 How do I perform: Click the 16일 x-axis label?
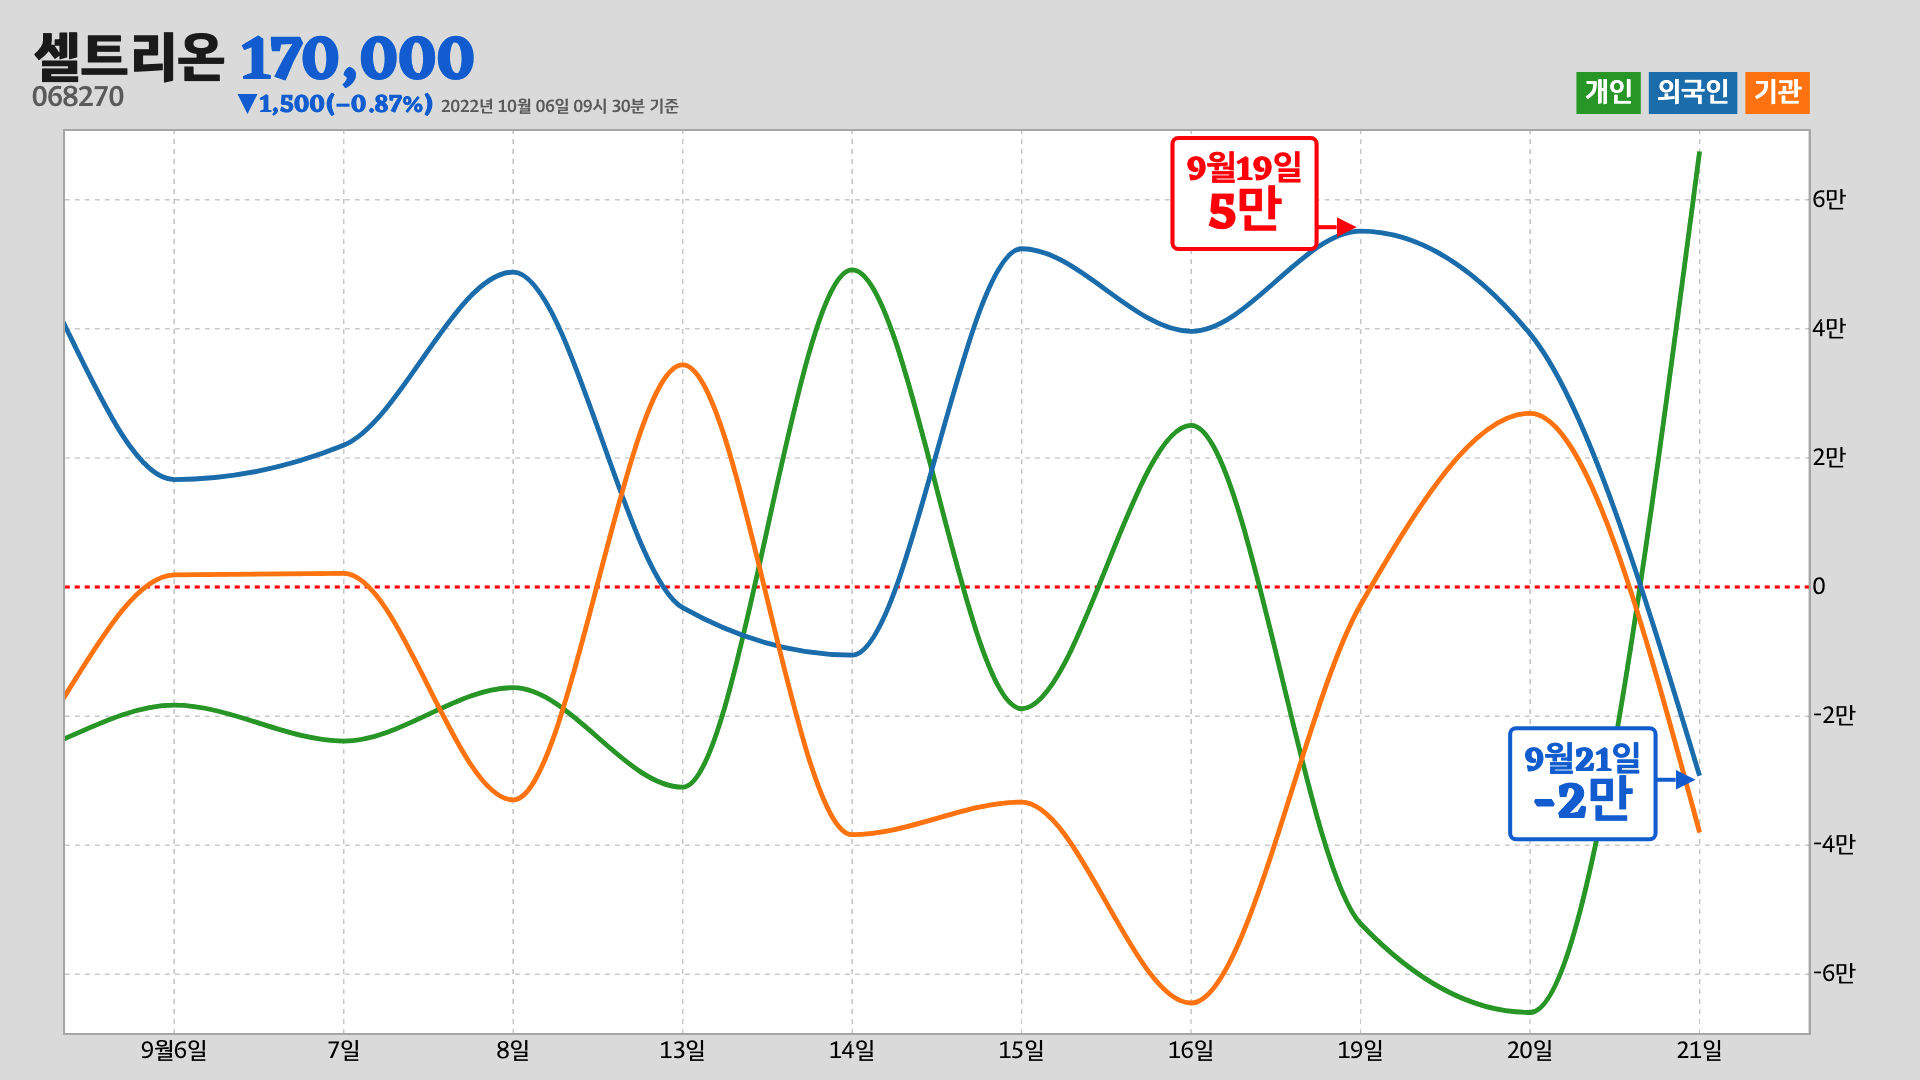pos(1191,1050)
